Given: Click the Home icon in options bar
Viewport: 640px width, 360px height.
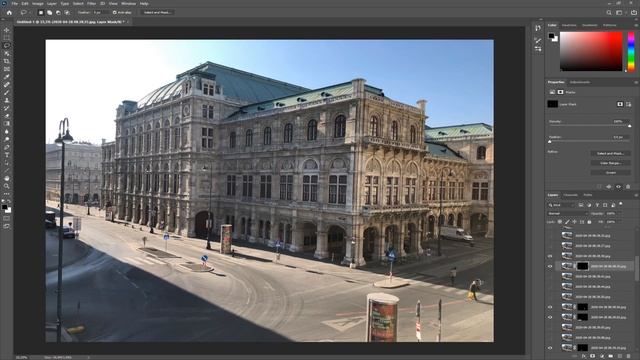Looking at the screenshot, I should (9, 13).
